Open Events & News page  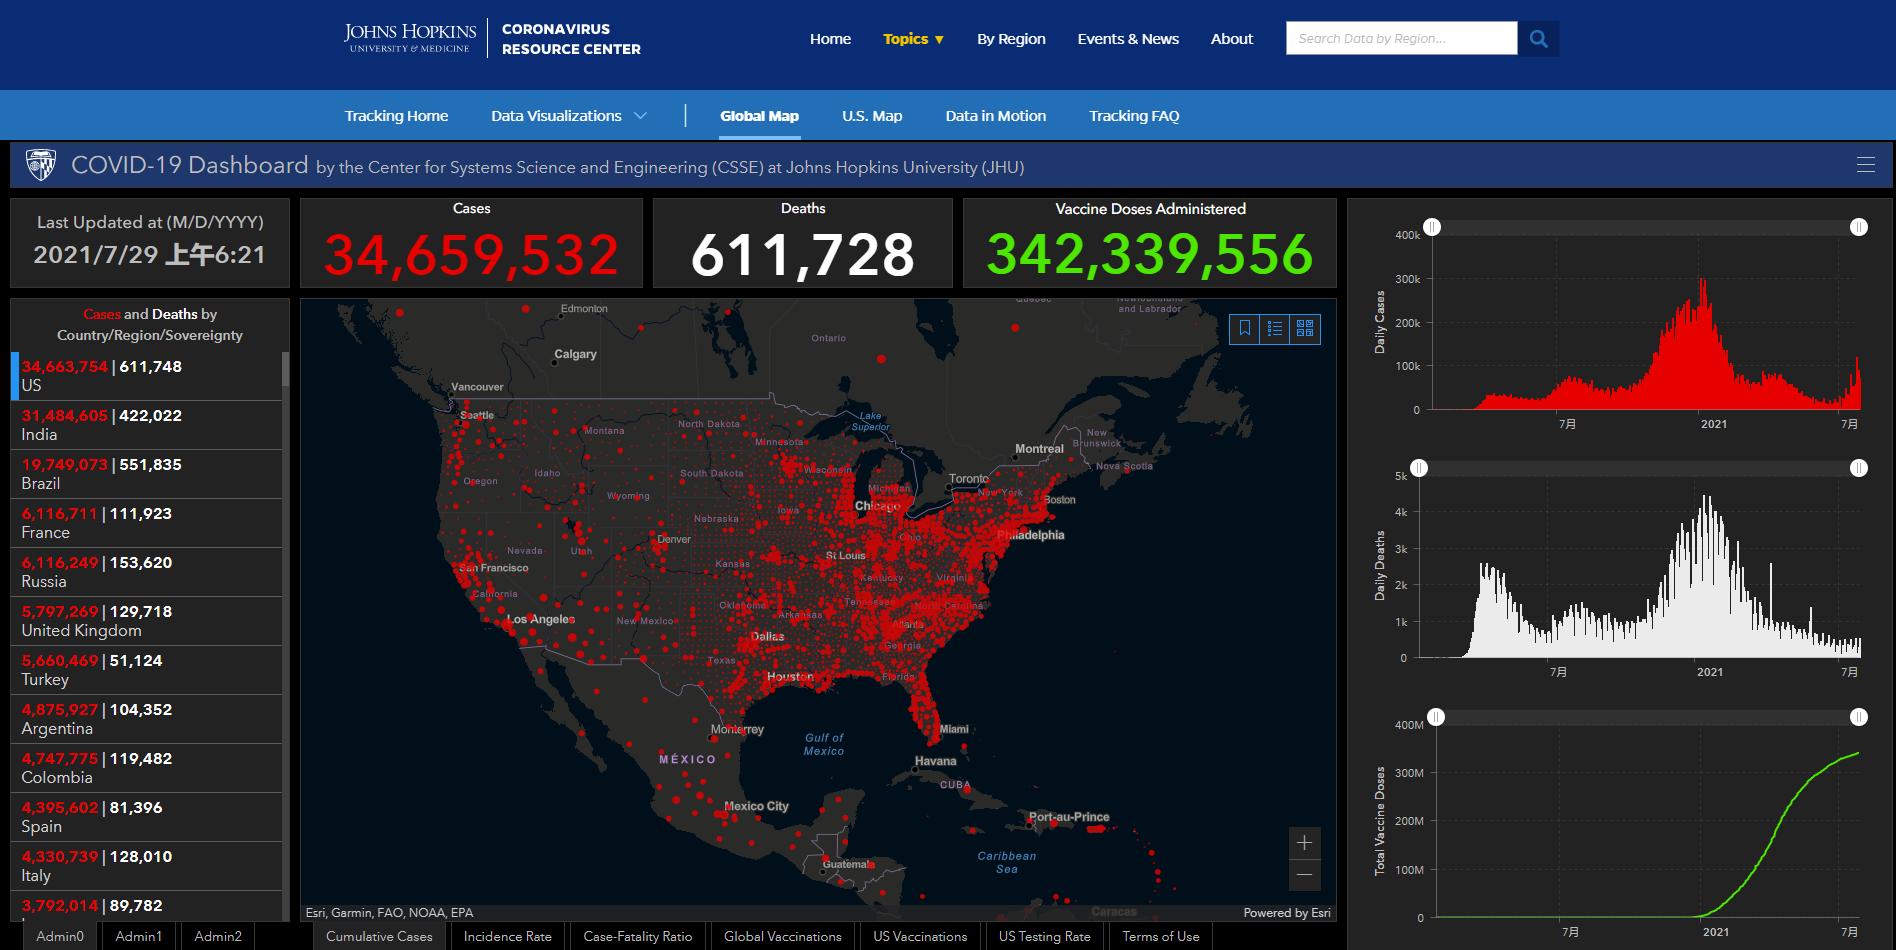(1128, 39)
